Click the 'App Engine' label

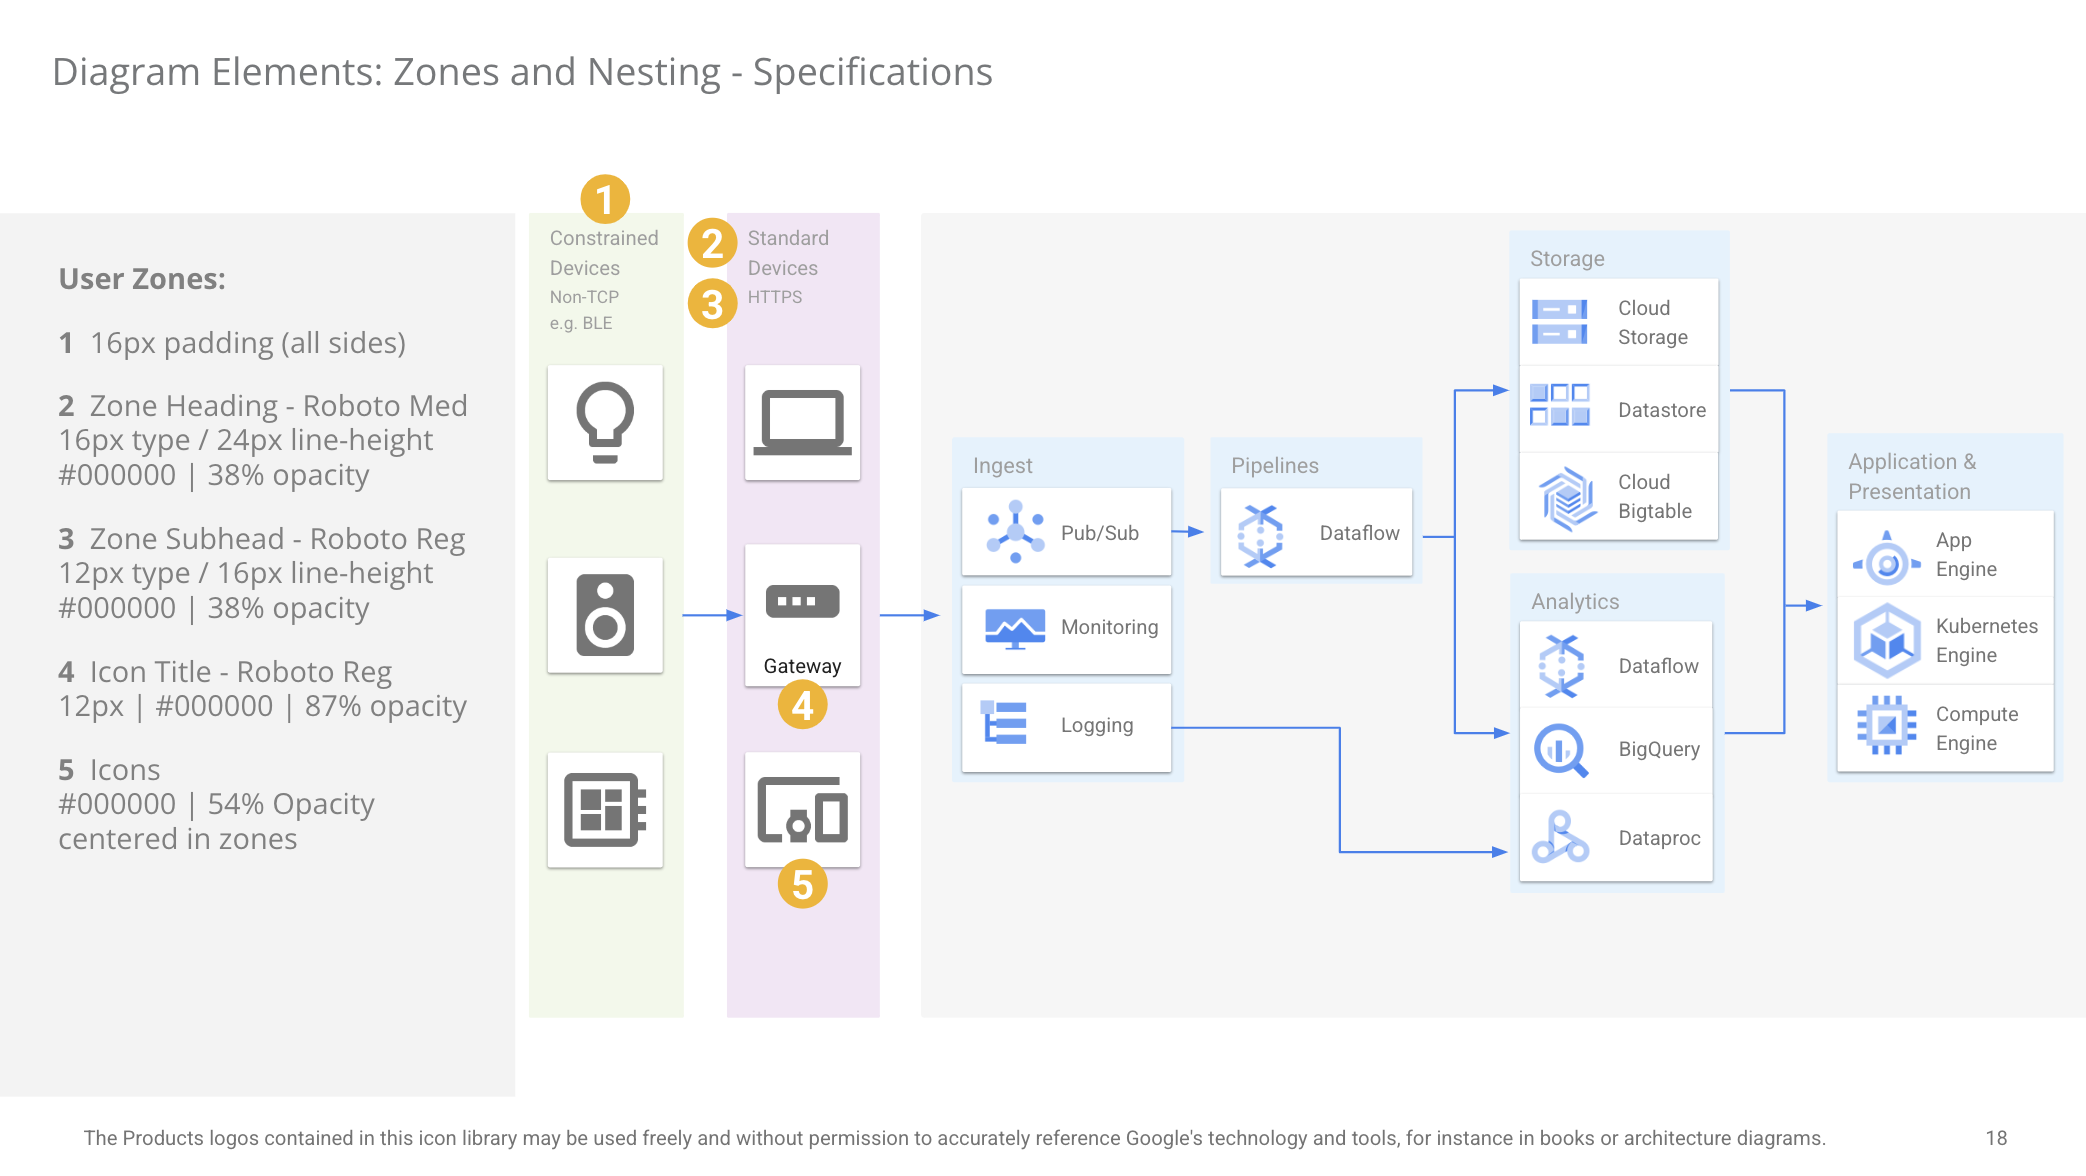coord(1966,555)
